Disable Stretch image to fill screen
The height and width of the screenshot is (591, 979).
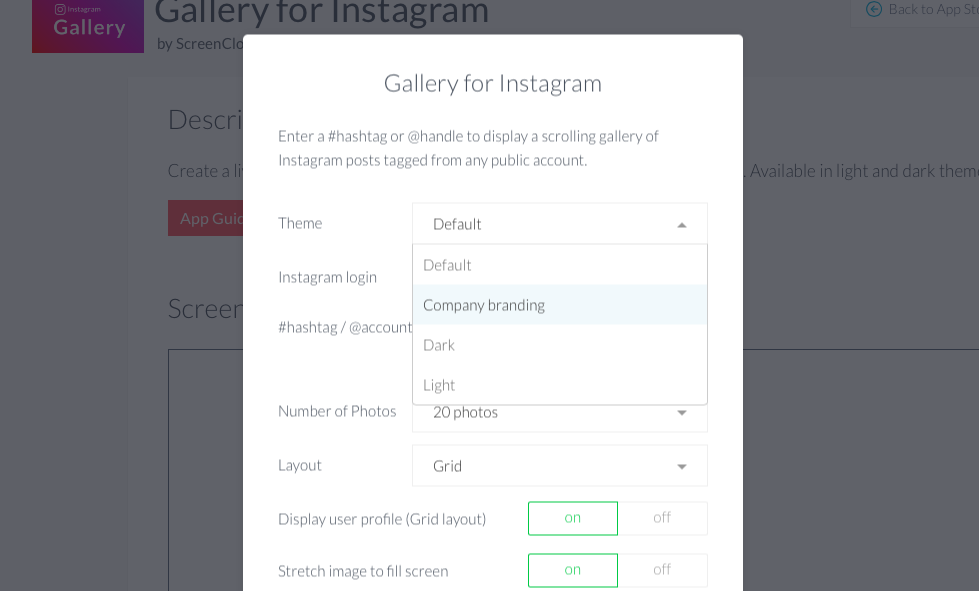point(662,570)
